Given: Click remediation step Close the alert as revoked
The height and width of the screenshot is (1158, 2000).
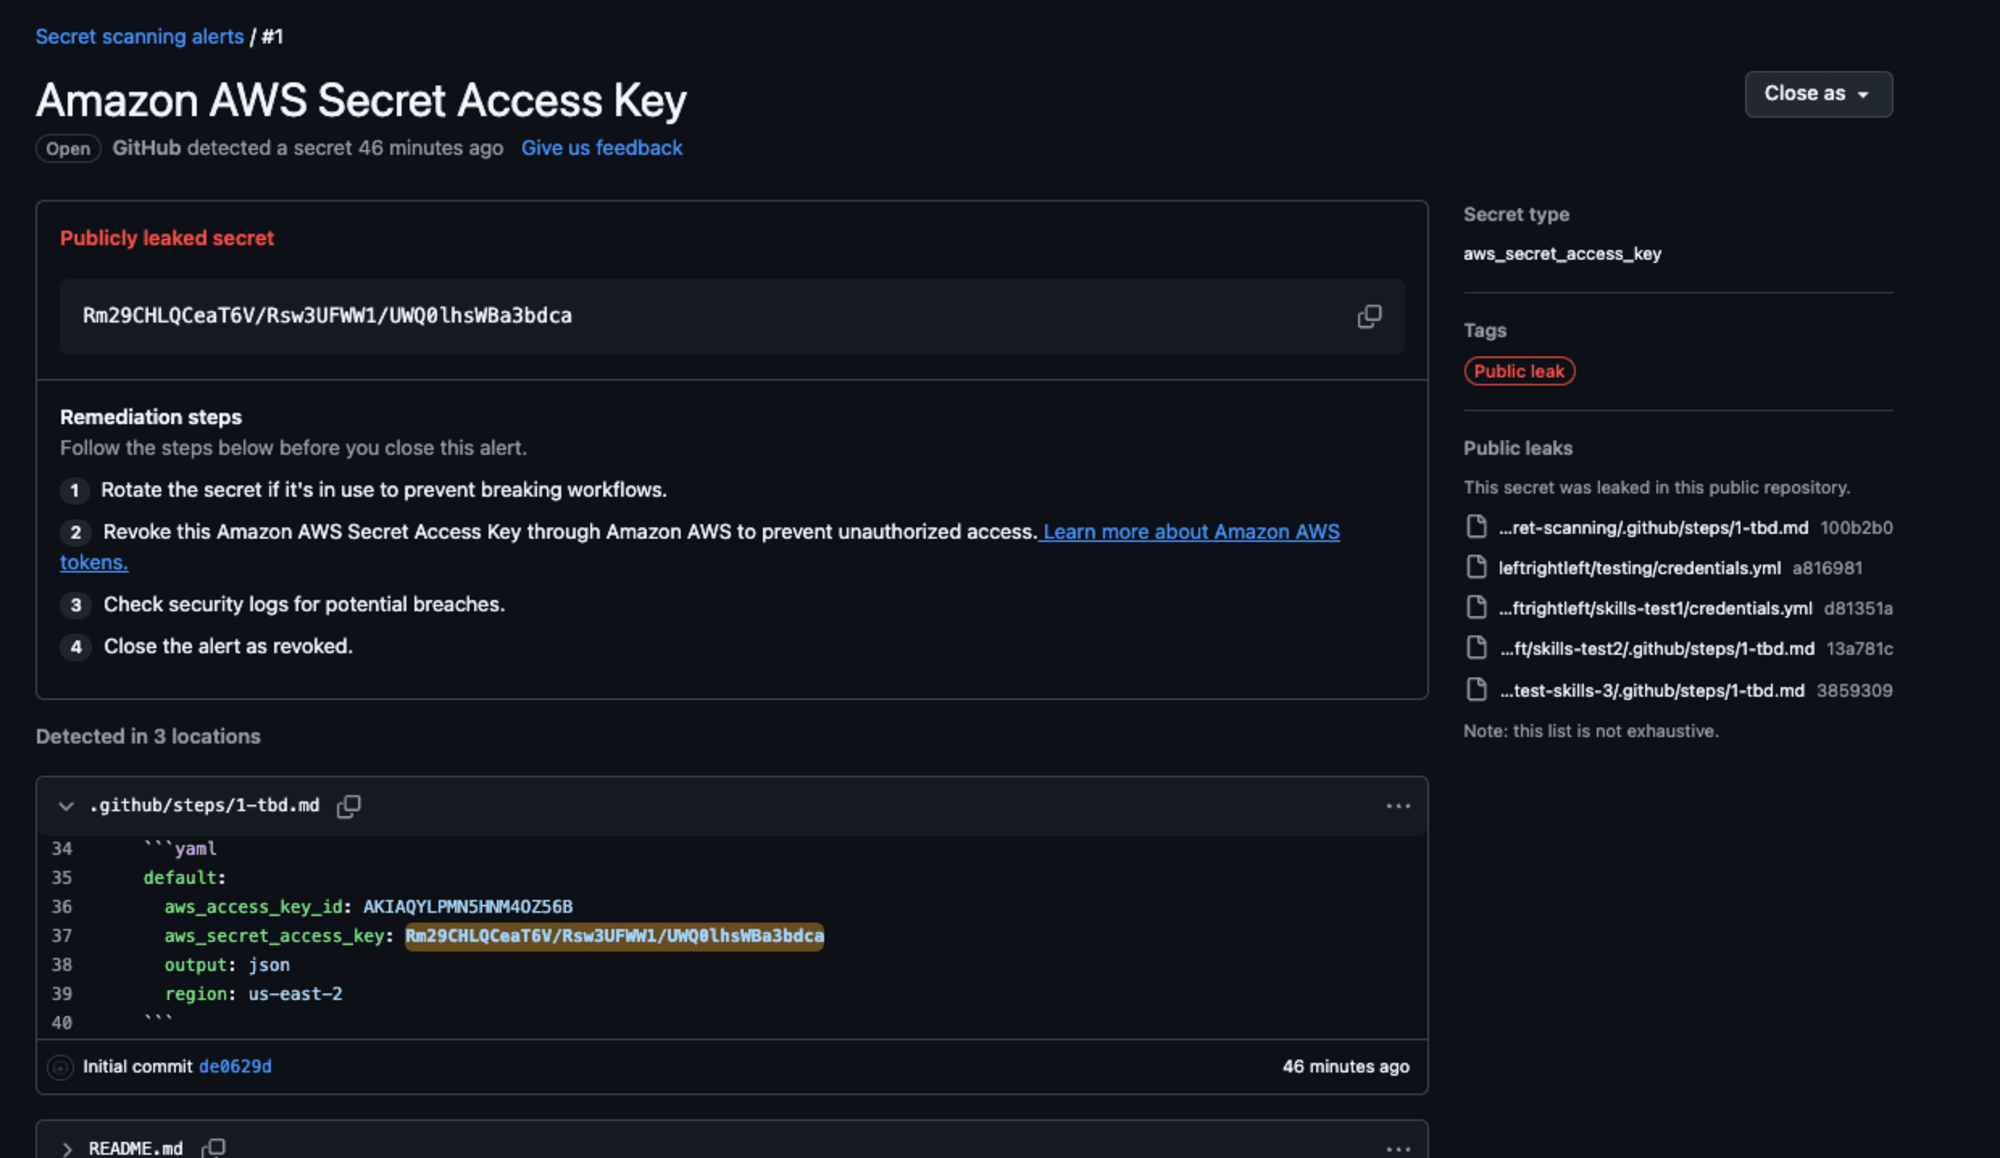Looking at the screenshot, I should [228, 647].
